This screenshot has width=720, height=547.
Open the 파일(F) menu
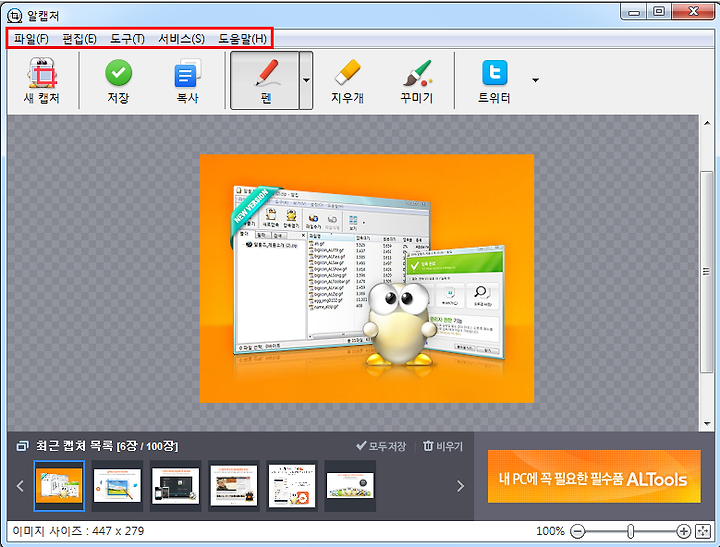pyautogui.click(x=31, y=39)
